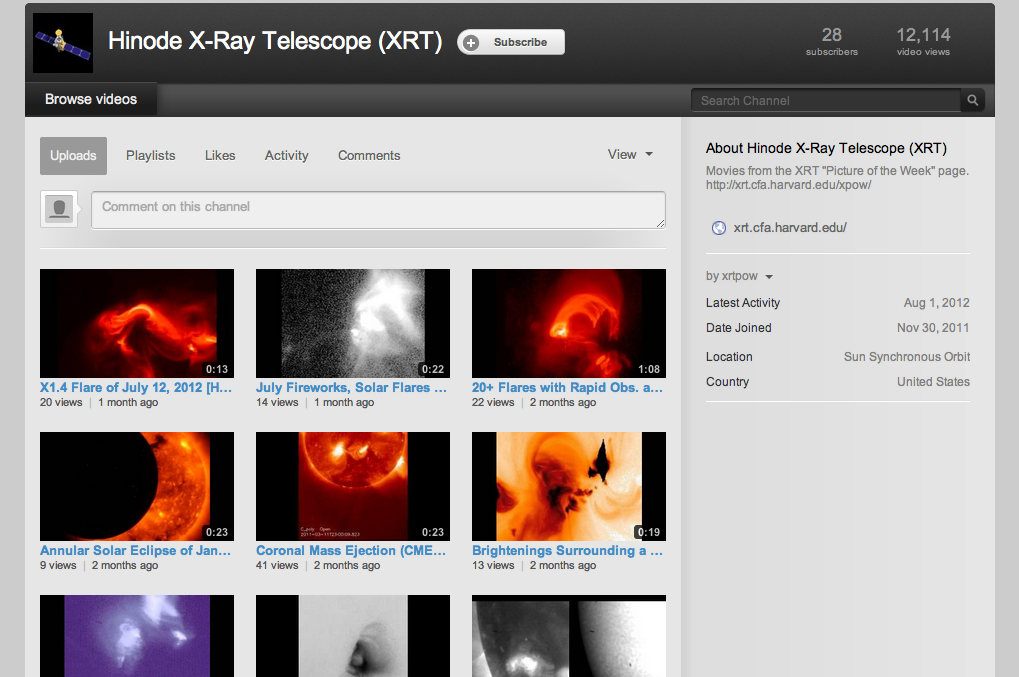Image resolution: width=1019 pixels, height=677 pixels.
Task: Switch to the Playlists tab
Action: pos(150,156)
